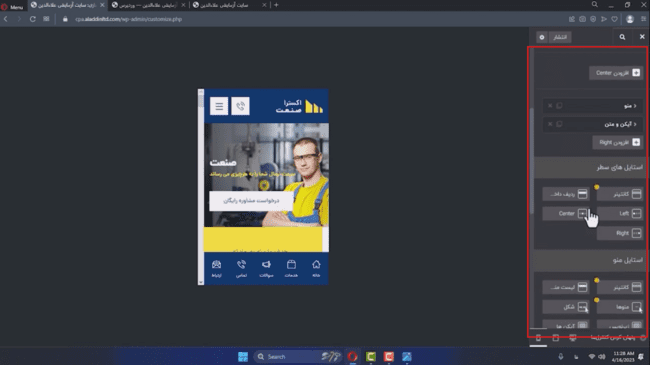This screenshot has width=650, height=365.
Task: Click the heart bookmark icon
Action: point(614,19)
